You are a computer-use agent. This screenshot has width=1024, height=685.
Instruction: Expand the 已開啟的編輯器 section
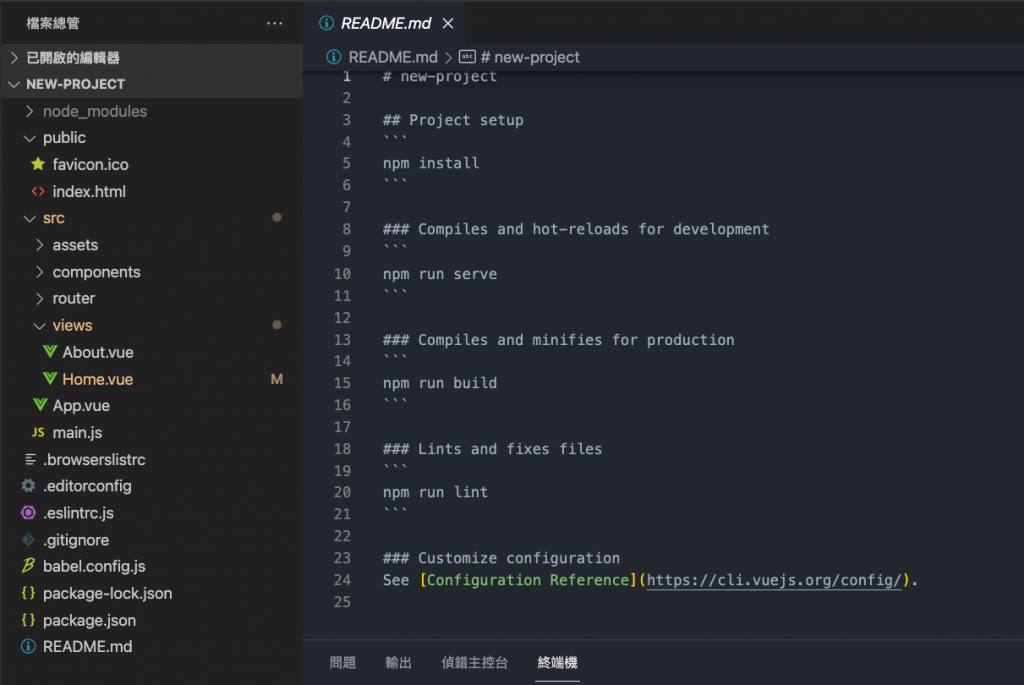72,58
